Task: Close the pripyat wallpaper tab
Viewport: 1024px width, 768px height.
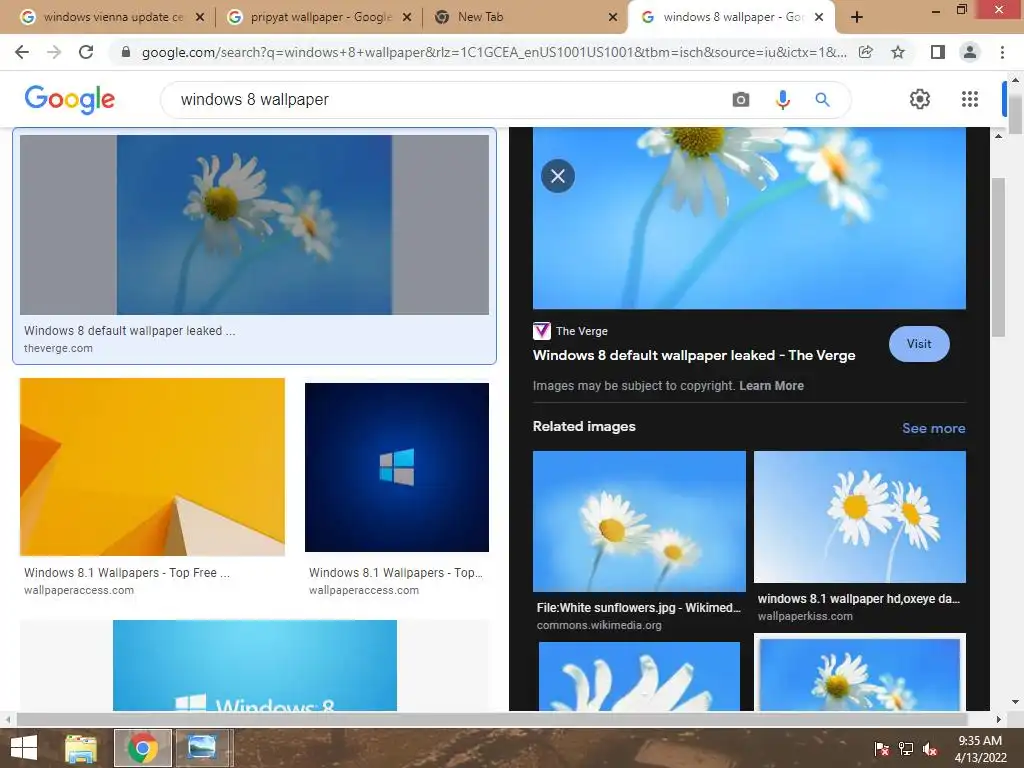Action: pos(407,17)
